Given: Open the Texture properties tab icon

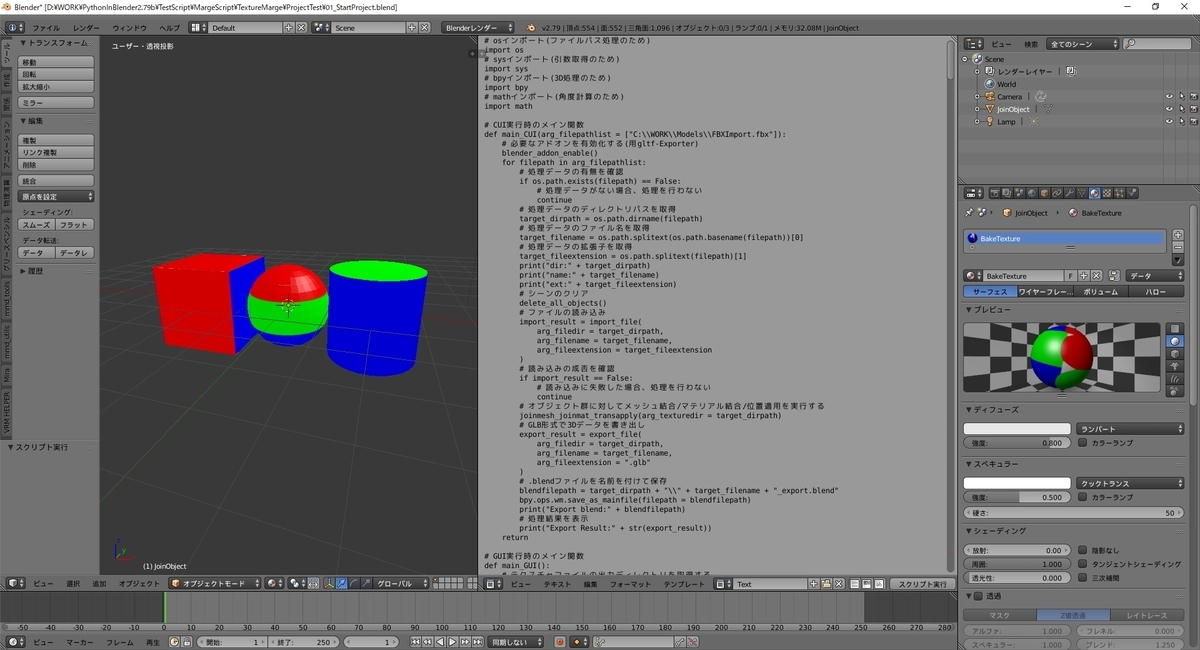Looking at the screenshot, I should pyautogui.click(x=1107, y=193).
